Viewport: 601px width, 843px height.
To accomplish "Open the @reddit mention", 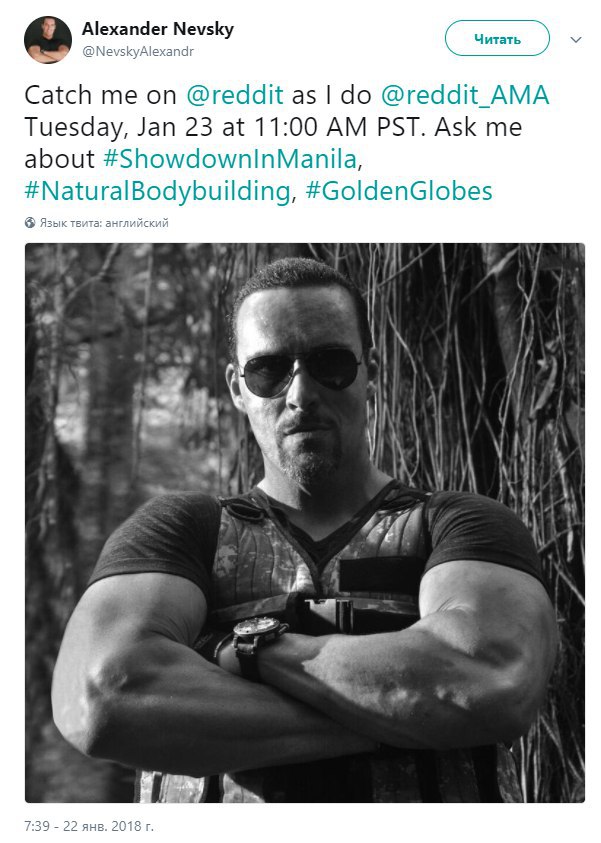I will (x=234, y=95).
